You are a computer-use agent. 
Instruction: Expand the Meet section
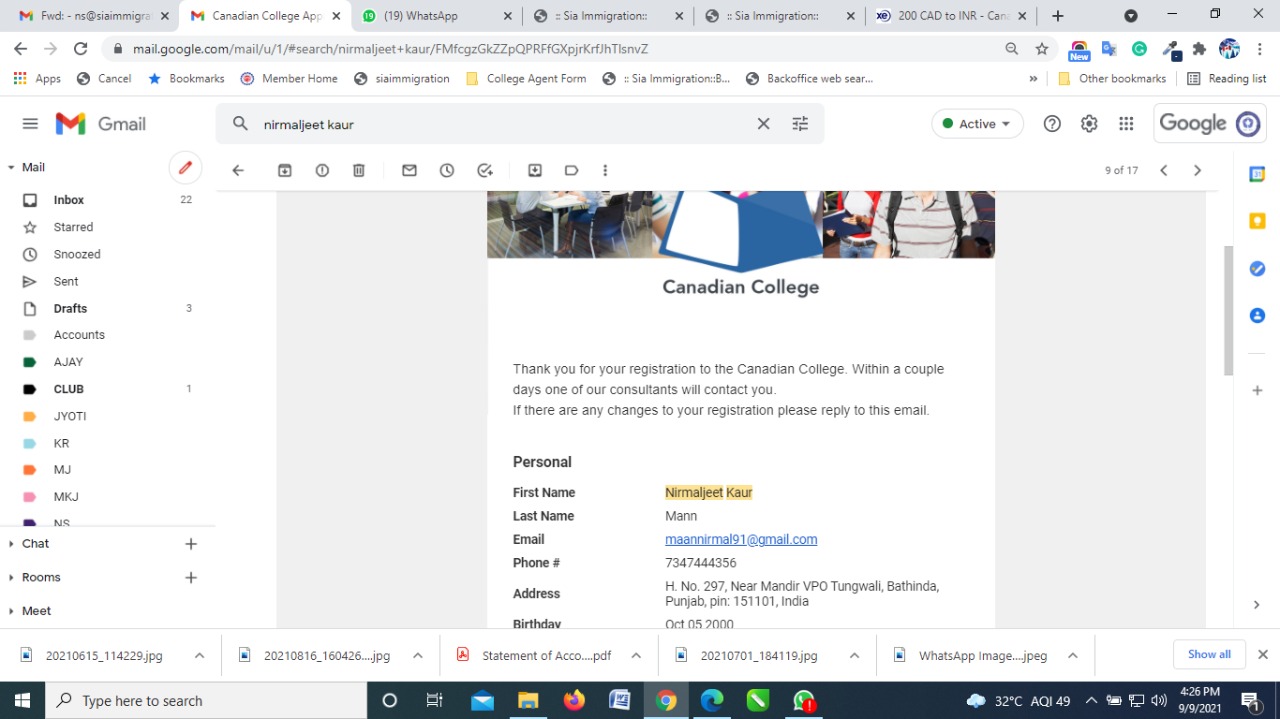[11, 611]
